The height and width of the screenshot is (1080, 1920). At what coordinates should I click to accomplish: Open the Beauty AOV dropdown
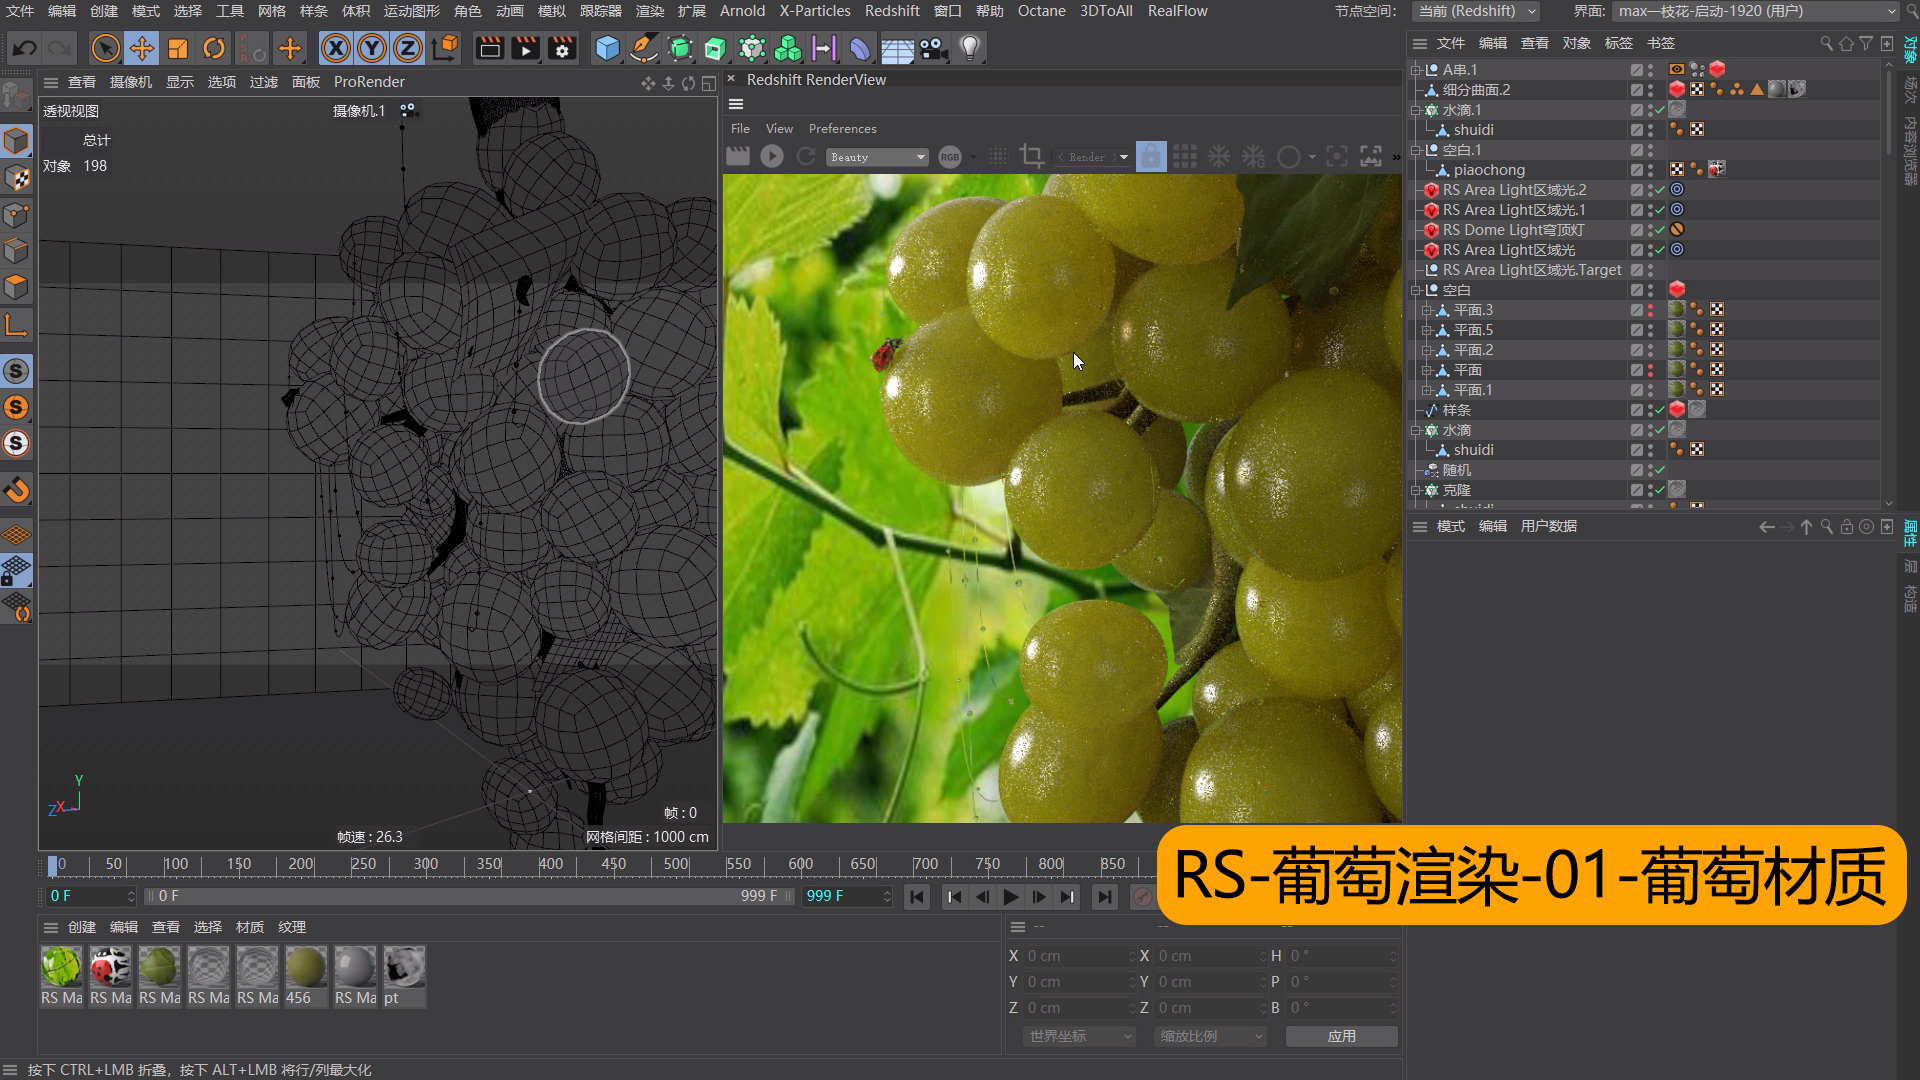[x=877, y=157]
